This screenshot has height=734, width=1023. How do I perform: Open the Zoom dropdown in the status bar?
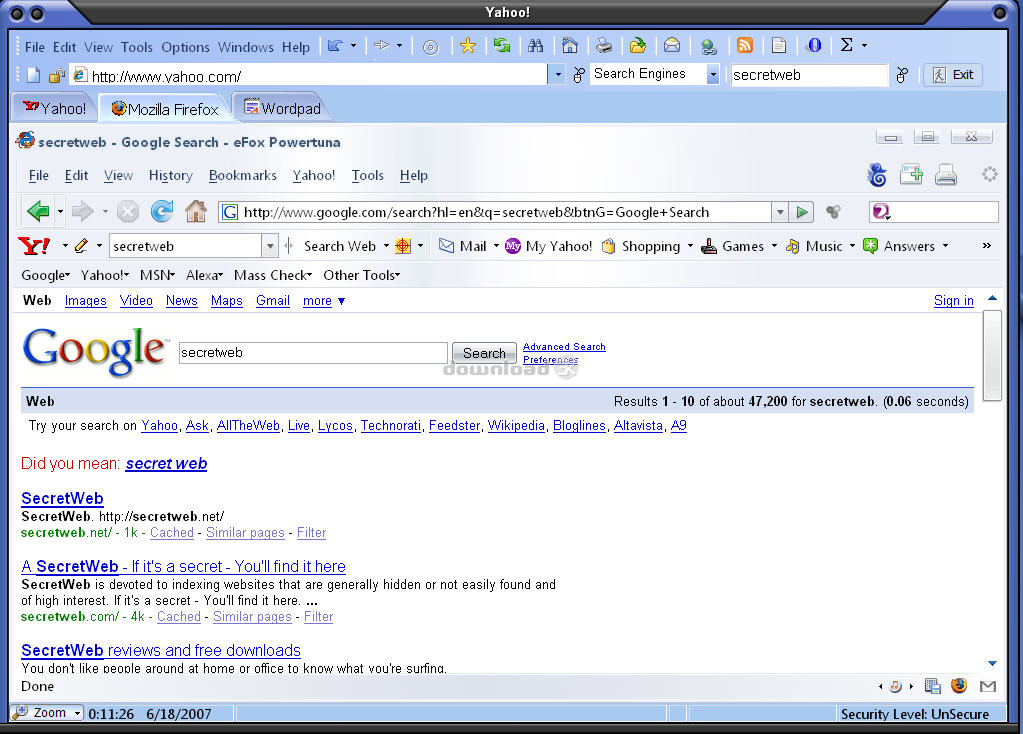point(78,713)
